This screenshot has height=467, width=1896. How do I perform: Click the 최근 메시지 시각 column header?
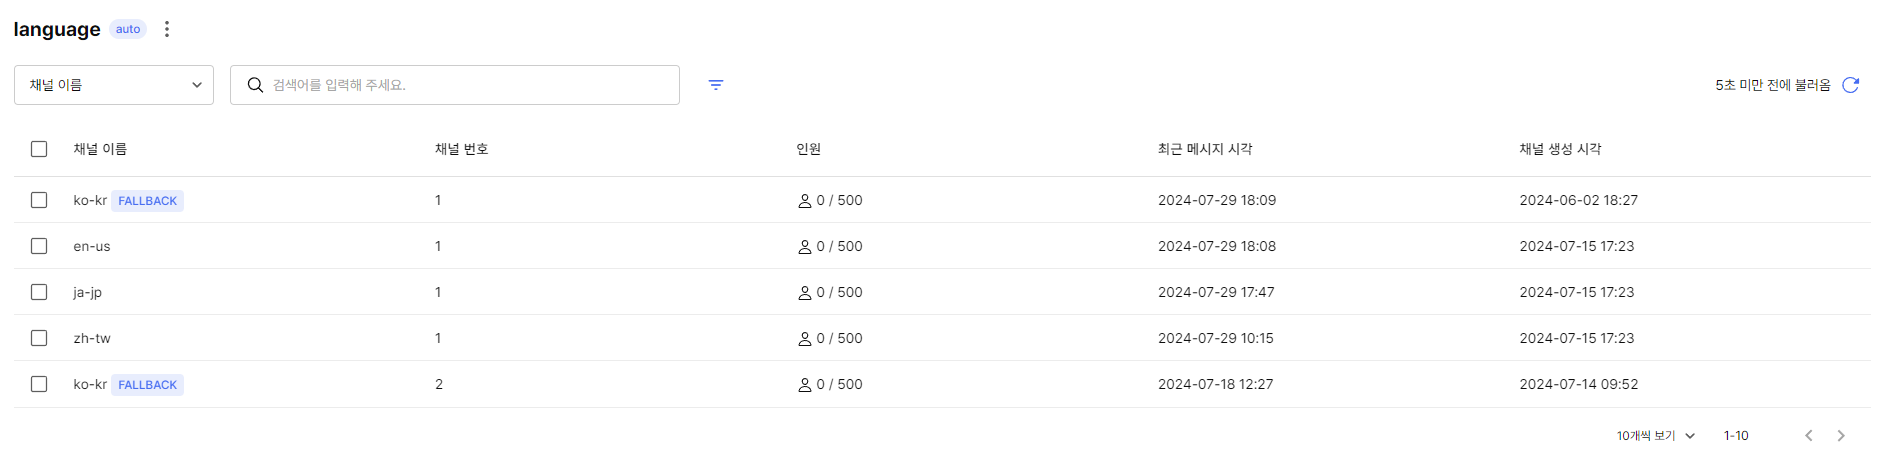pyautogui.click(x=1205, y=149)
